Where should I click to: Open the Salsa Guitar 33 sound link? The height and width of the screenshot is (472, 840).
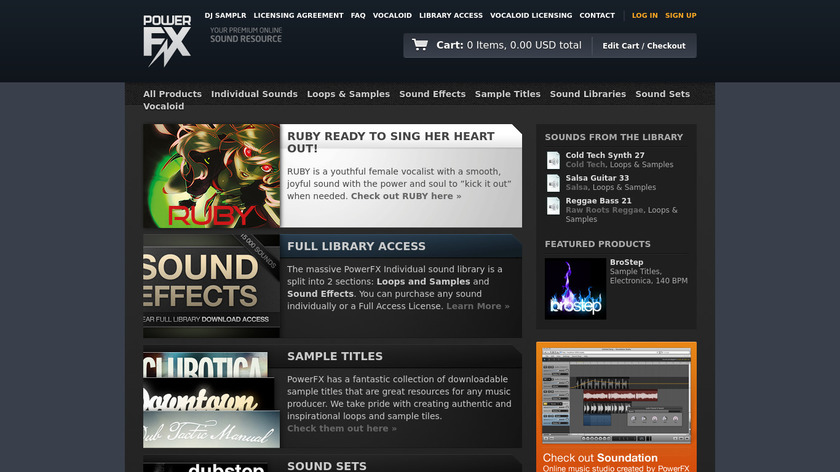(597, 178)
